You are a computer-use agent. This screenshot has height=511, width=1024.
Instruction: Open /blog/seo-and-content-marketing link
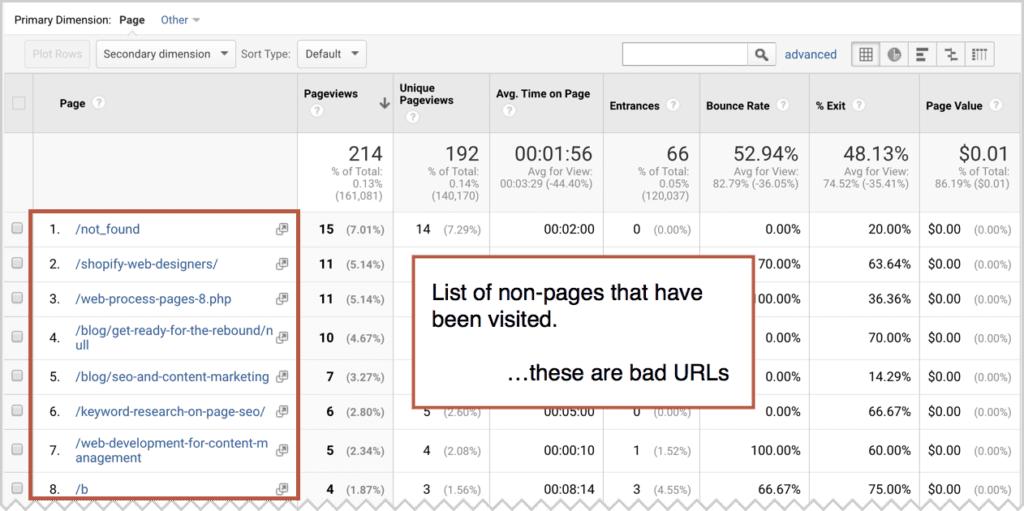tap(172, 377)
